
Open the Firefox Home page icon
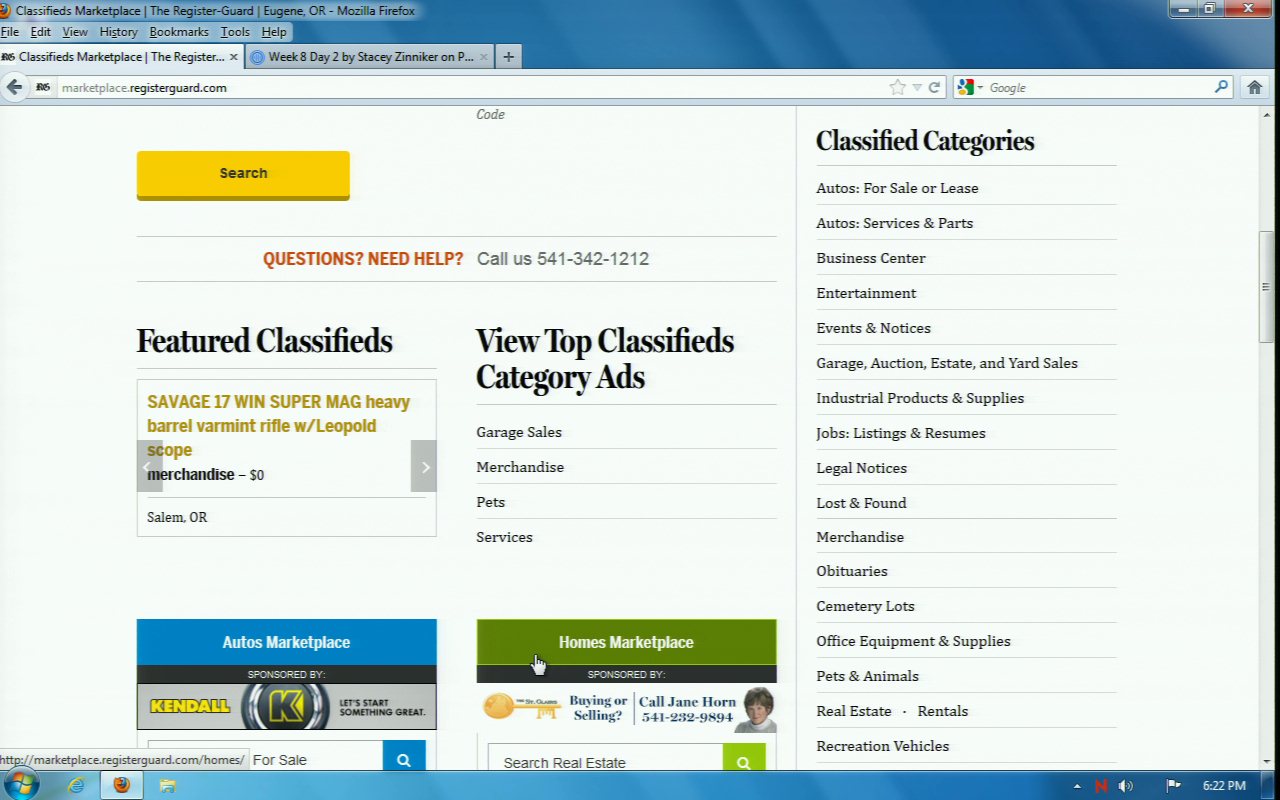point(1255,87)
